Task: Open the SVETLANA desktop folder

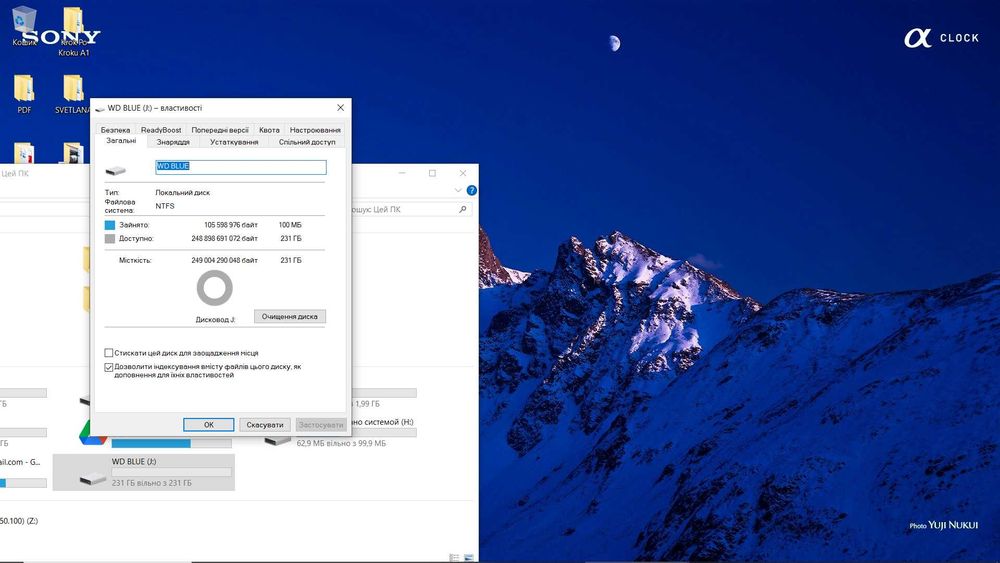Action: (x=72, y=94)
